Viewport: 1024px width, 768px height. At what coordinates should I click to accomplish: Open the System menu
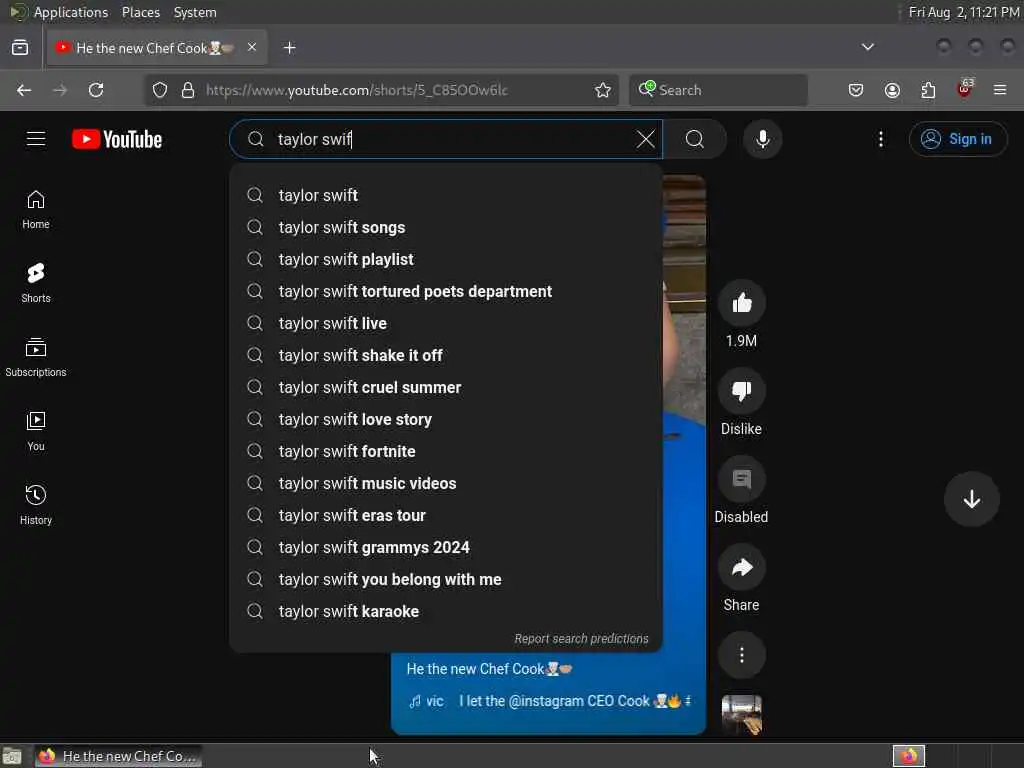tap(195, 12)
